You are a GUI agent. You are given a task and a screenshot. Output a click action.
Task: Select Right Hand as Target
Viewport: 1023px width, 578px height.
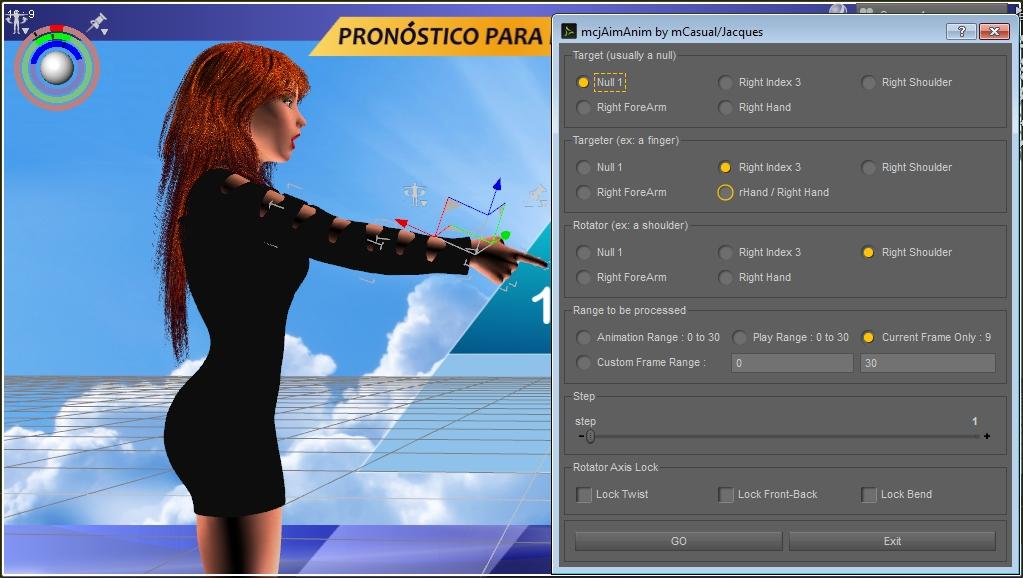point(725,107)
